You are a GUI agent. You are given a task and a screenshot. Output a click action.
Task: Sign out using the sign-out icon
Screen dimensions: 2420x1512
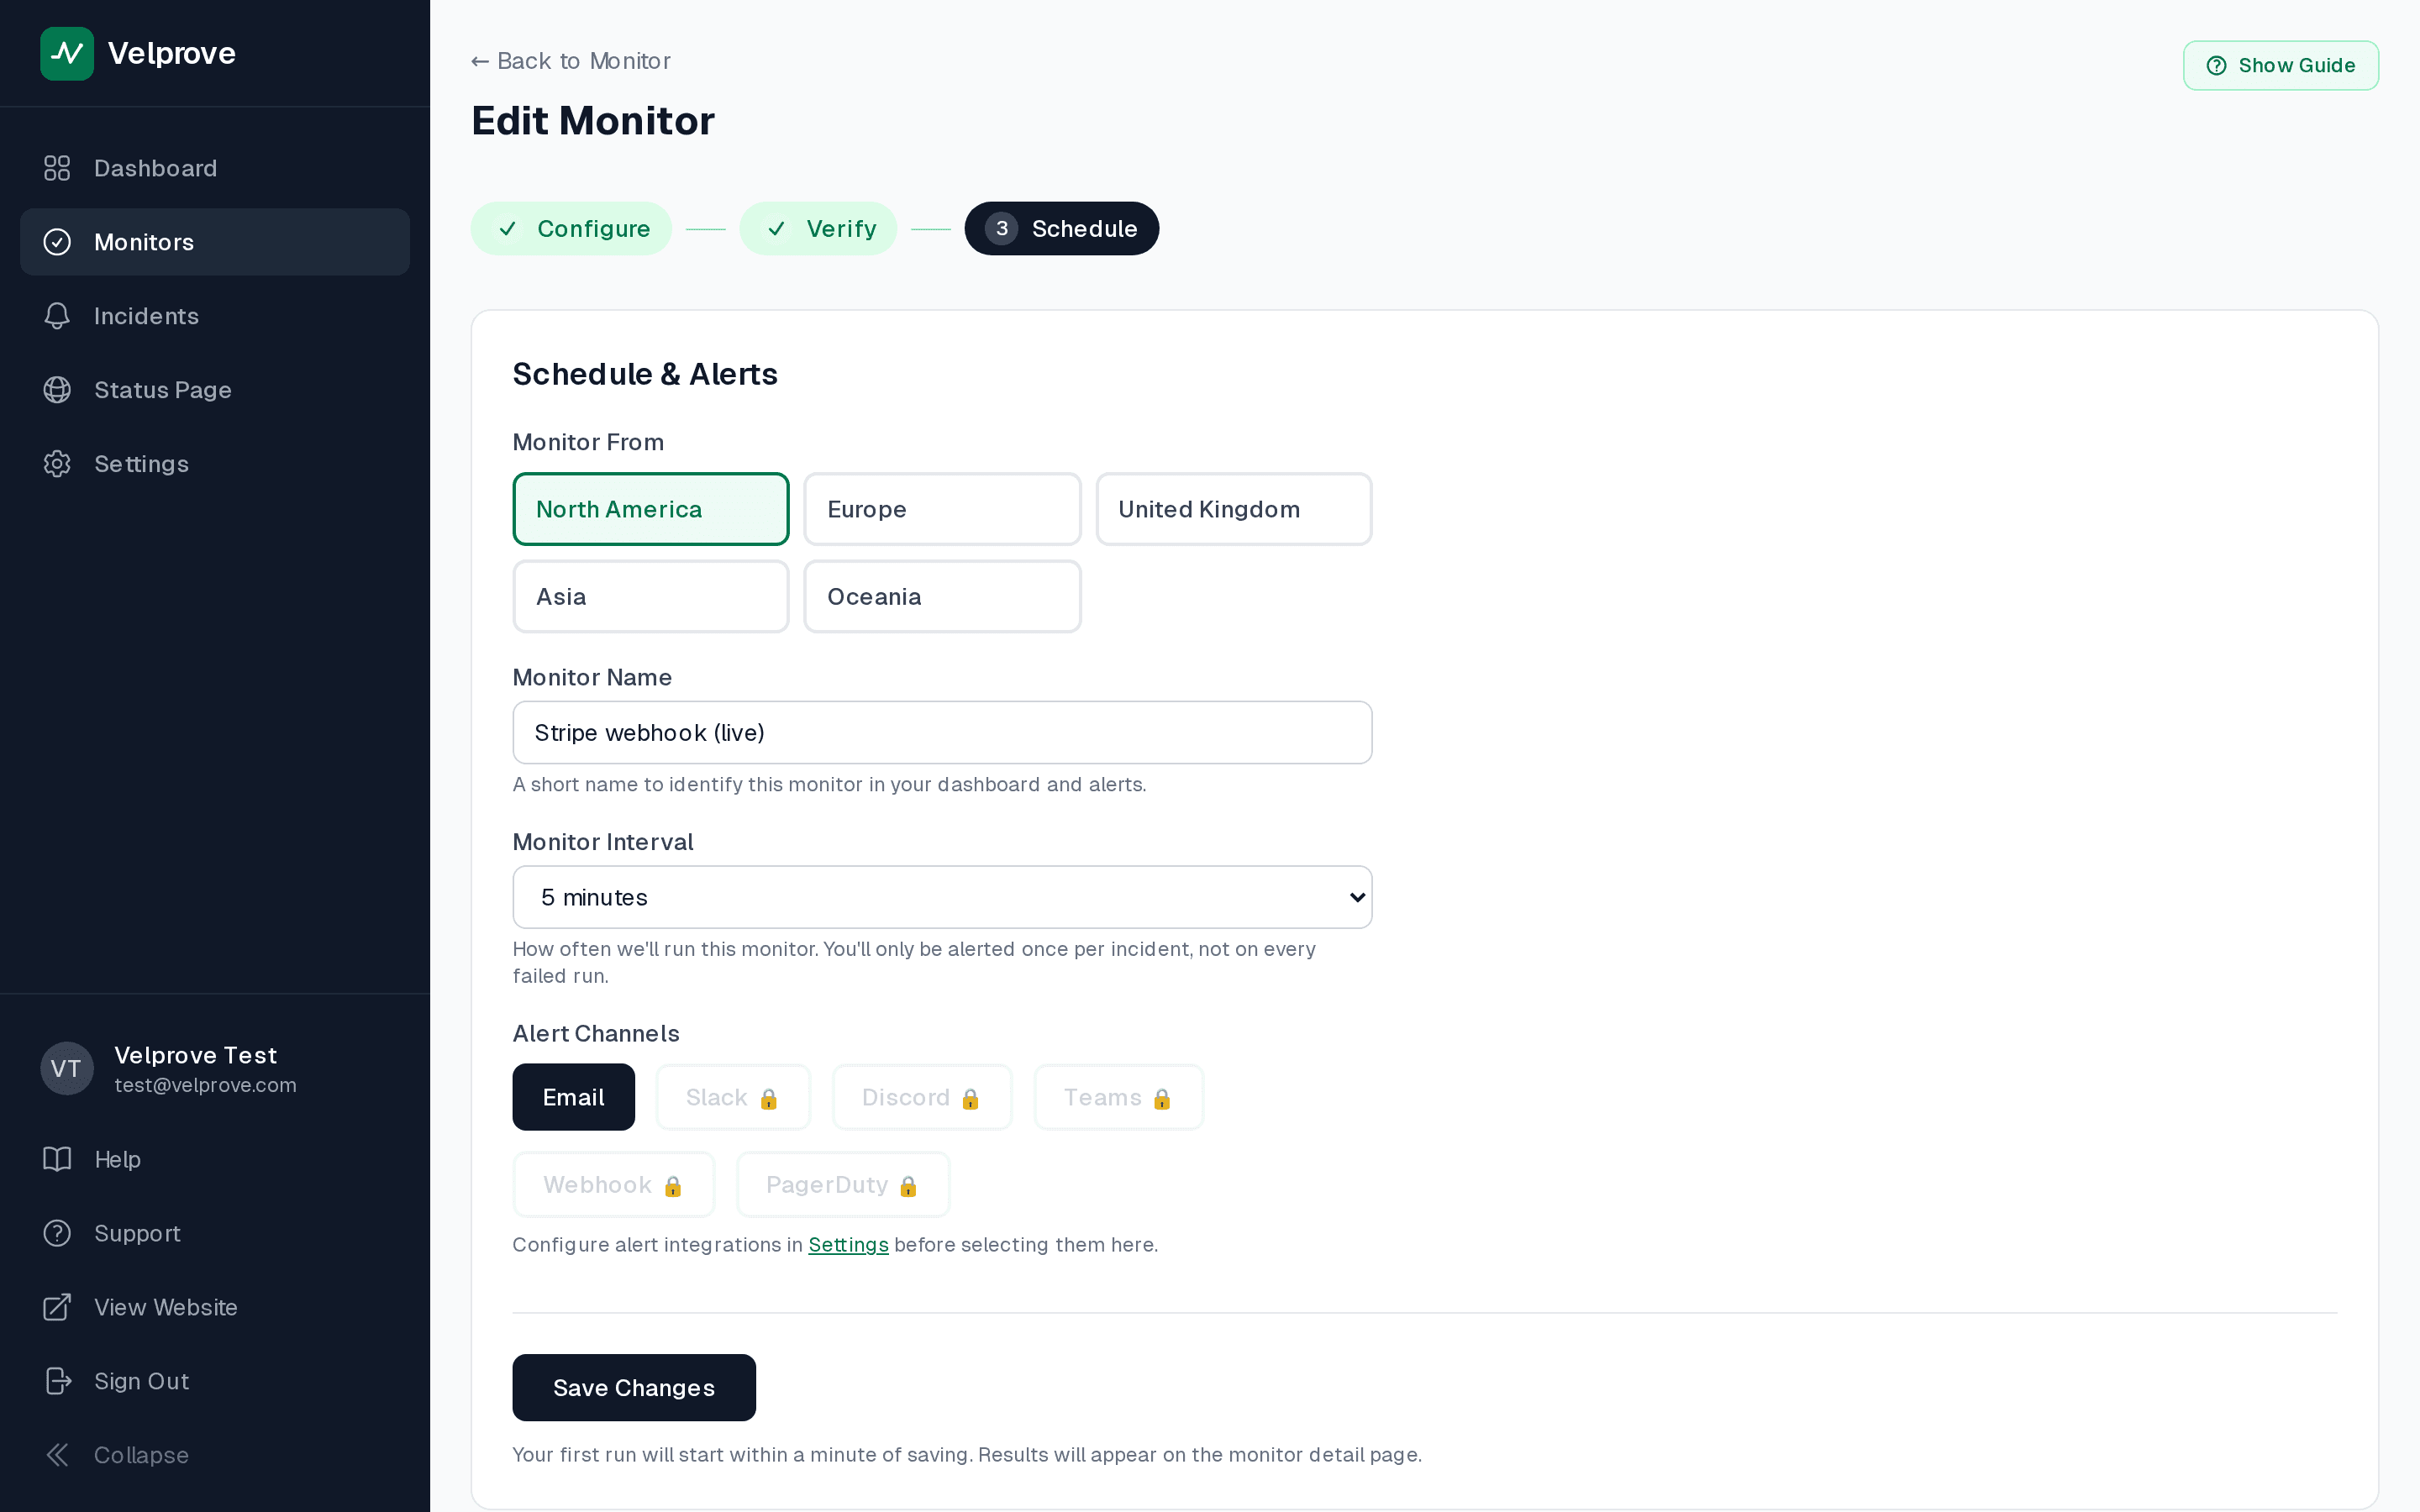57,1381
